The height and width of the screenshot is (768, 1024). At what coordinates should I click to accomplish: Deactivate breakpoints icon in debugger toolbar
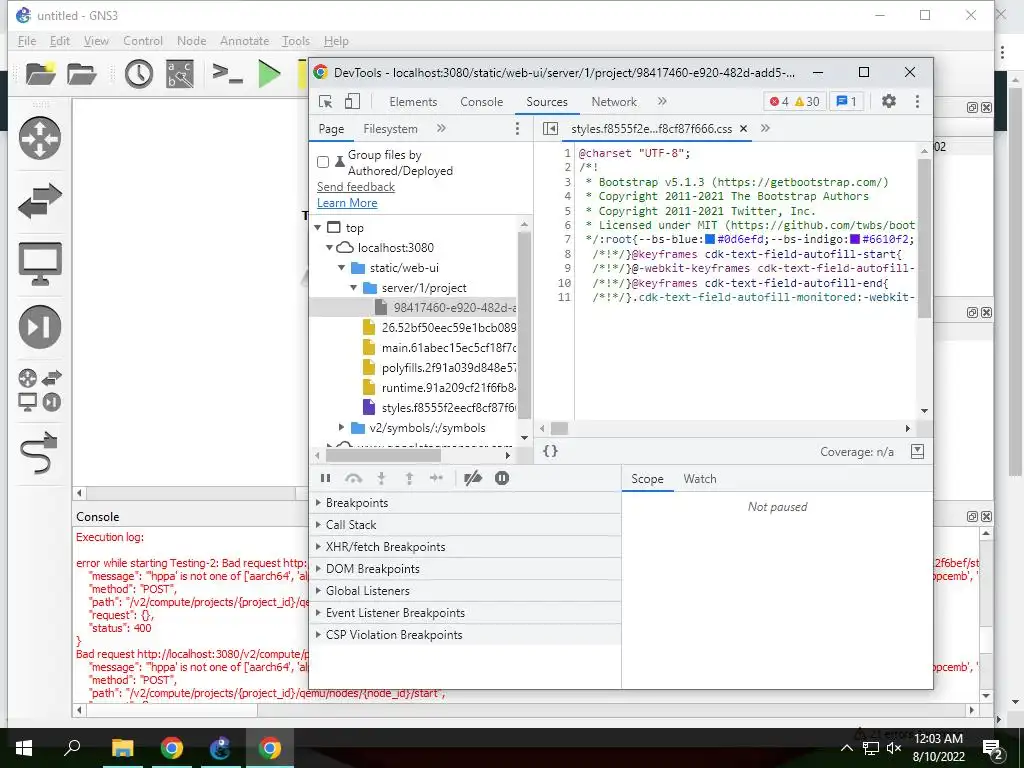473,478
